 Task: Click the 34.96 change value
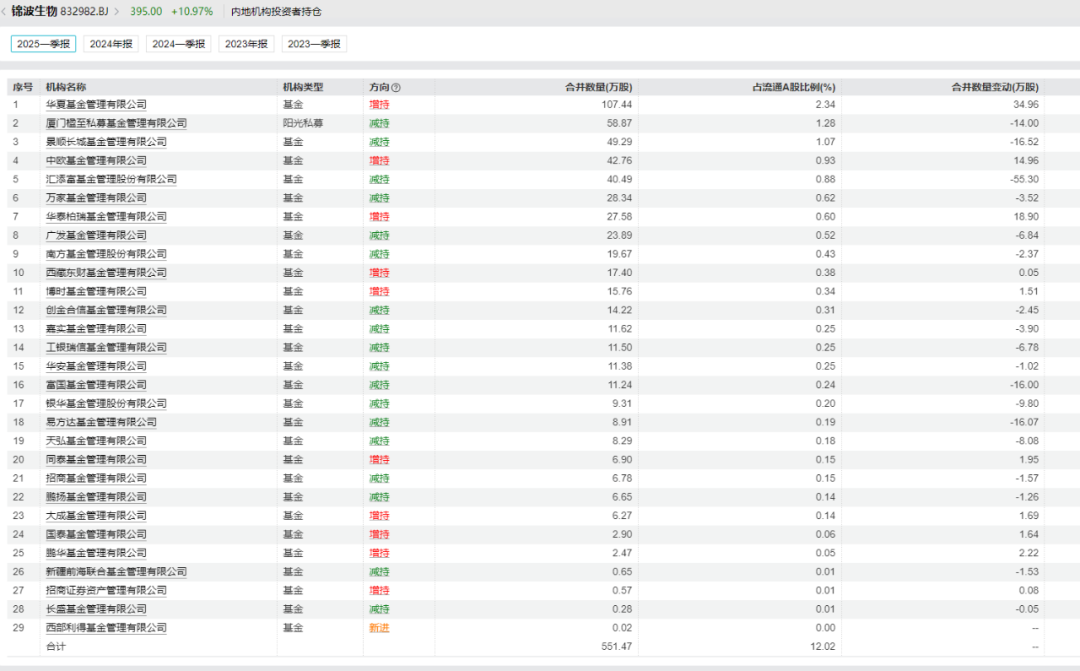tap(1026, 105)
